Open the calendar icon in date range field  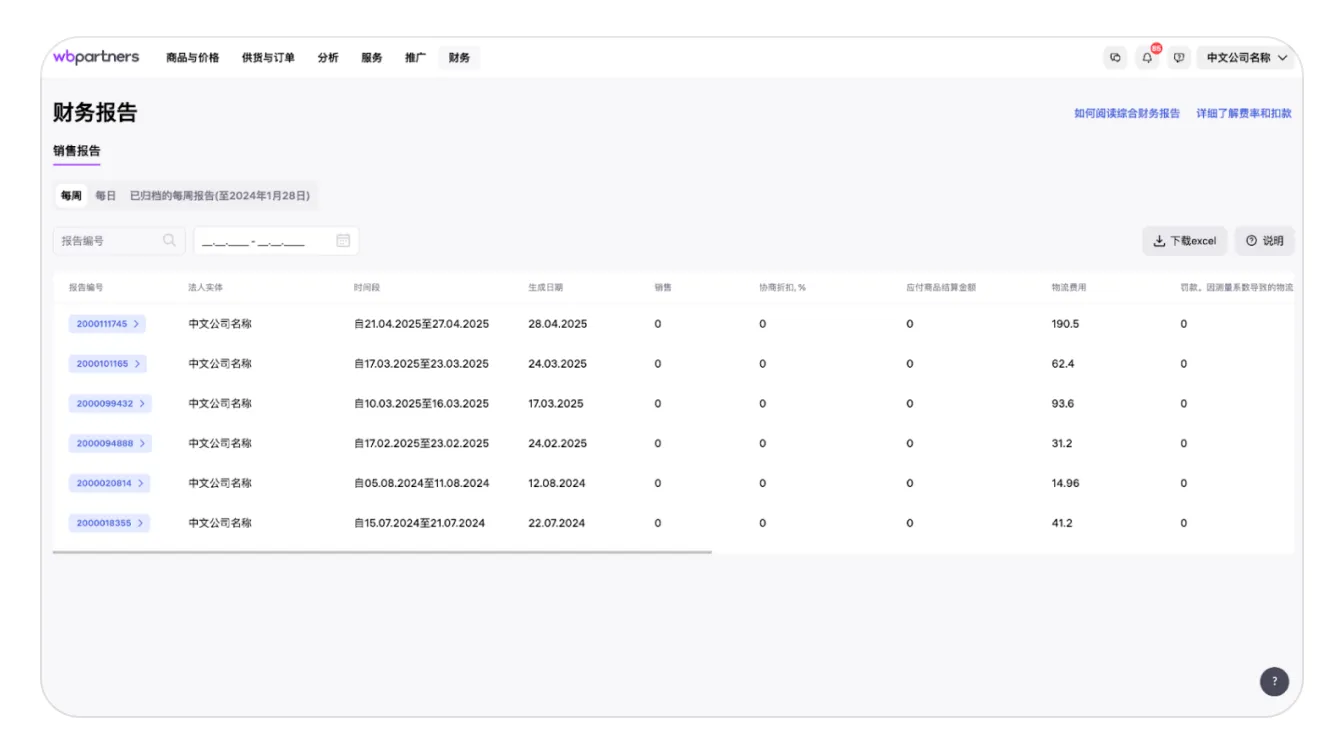(343, 240)
